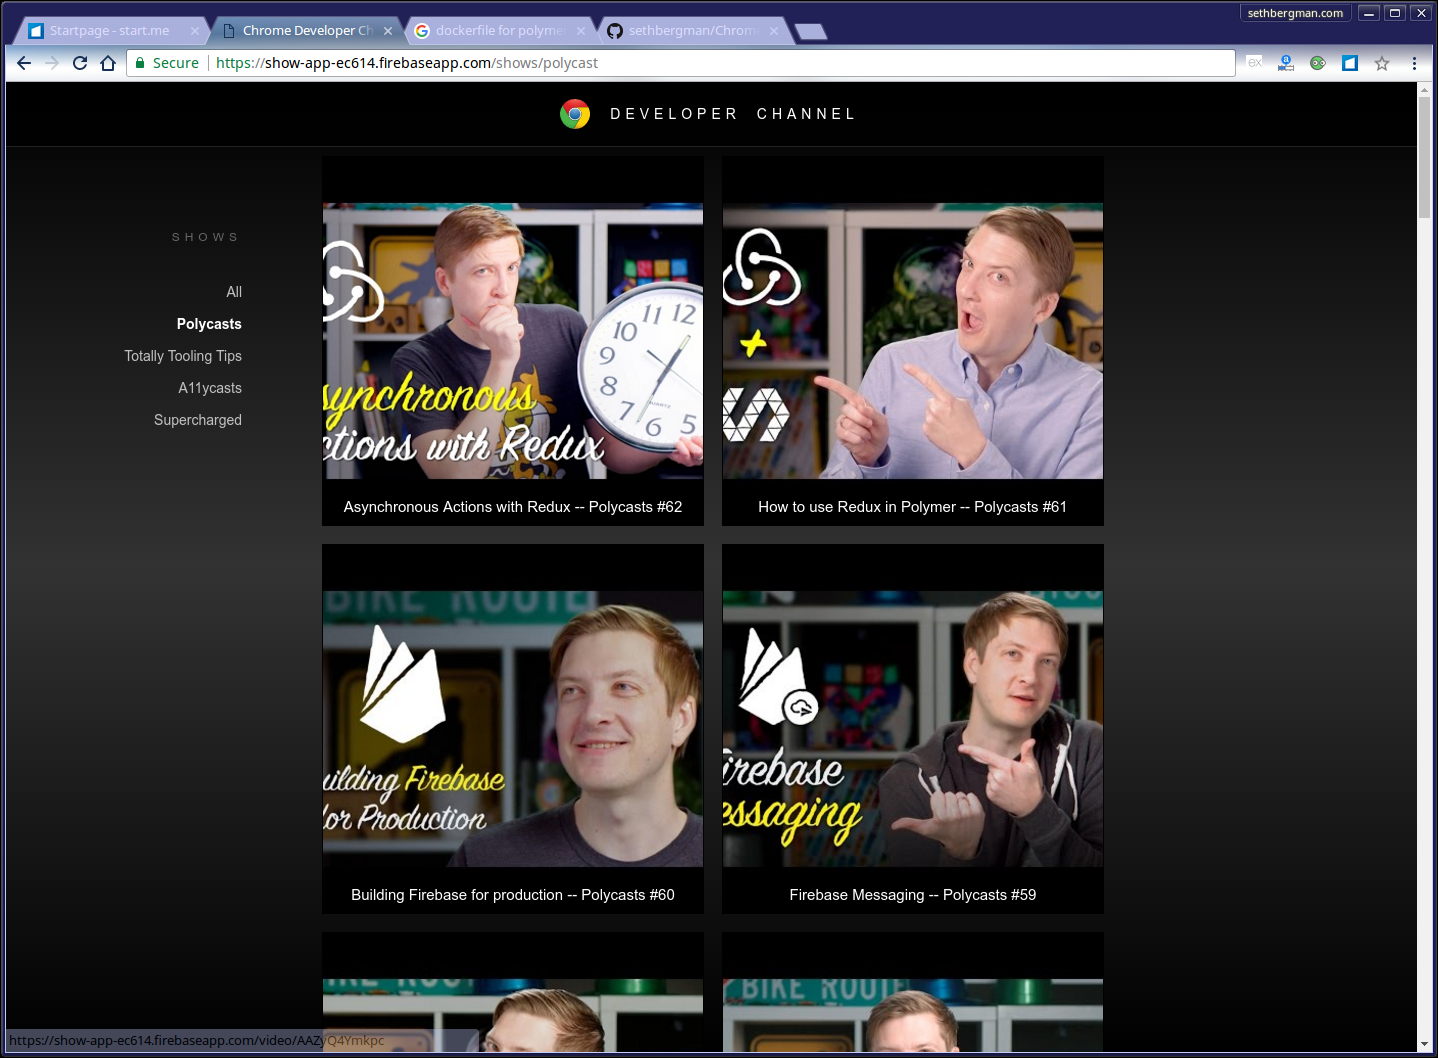Close the sethbergman/Chrome tab

(774, 31)
